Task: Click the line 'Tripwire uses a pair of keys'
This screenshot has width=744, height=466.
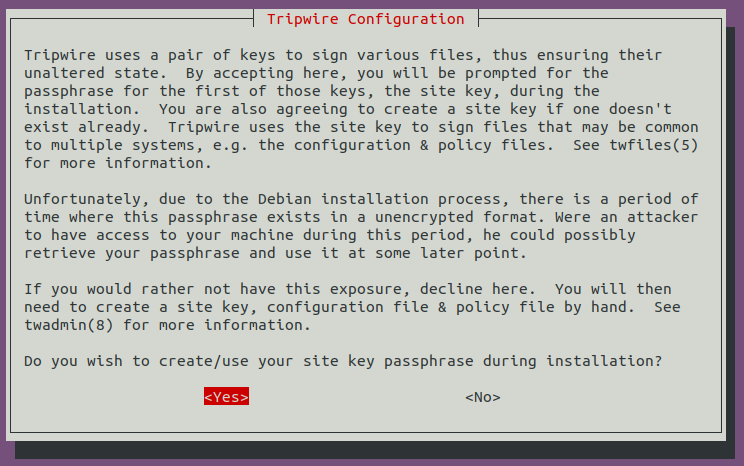Action: pyautogui.click(x=343, y=55)
